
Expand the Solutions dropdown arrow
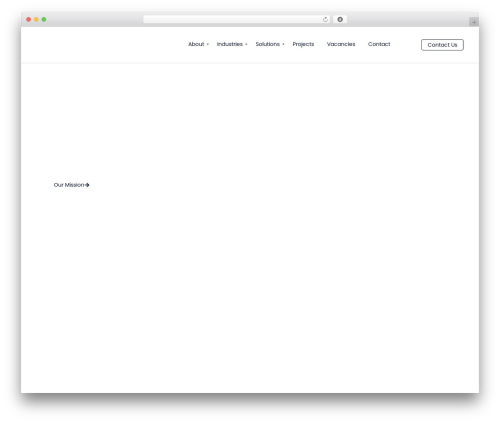[283, 44]
